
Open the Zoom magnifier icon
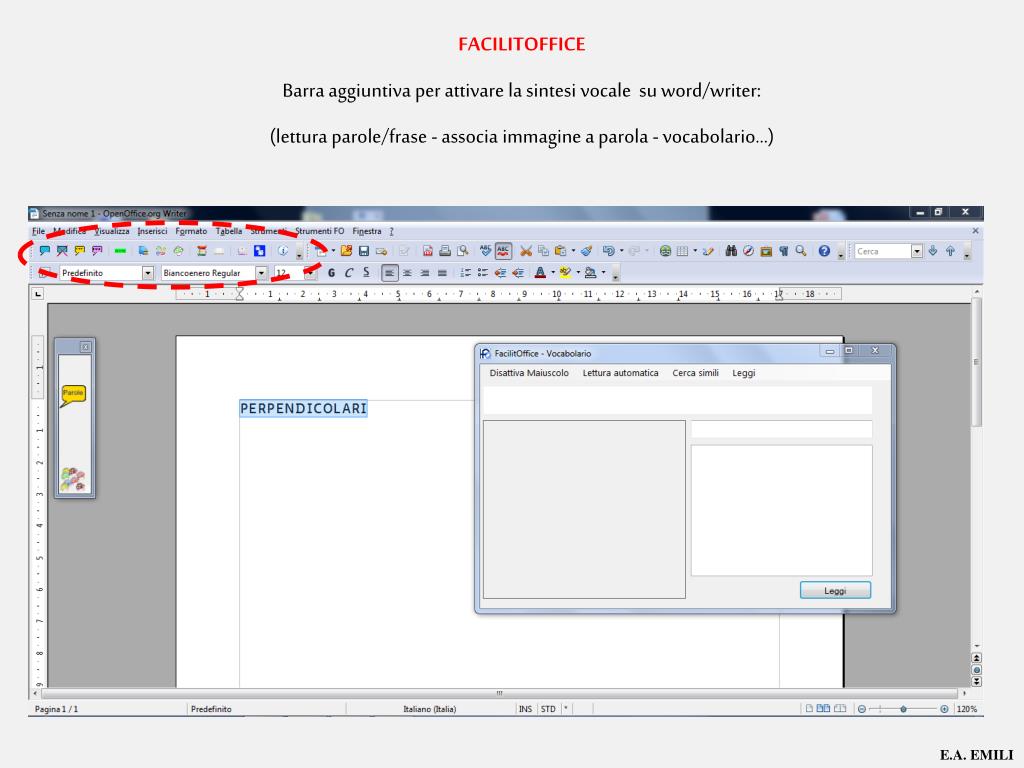[801, 251]
